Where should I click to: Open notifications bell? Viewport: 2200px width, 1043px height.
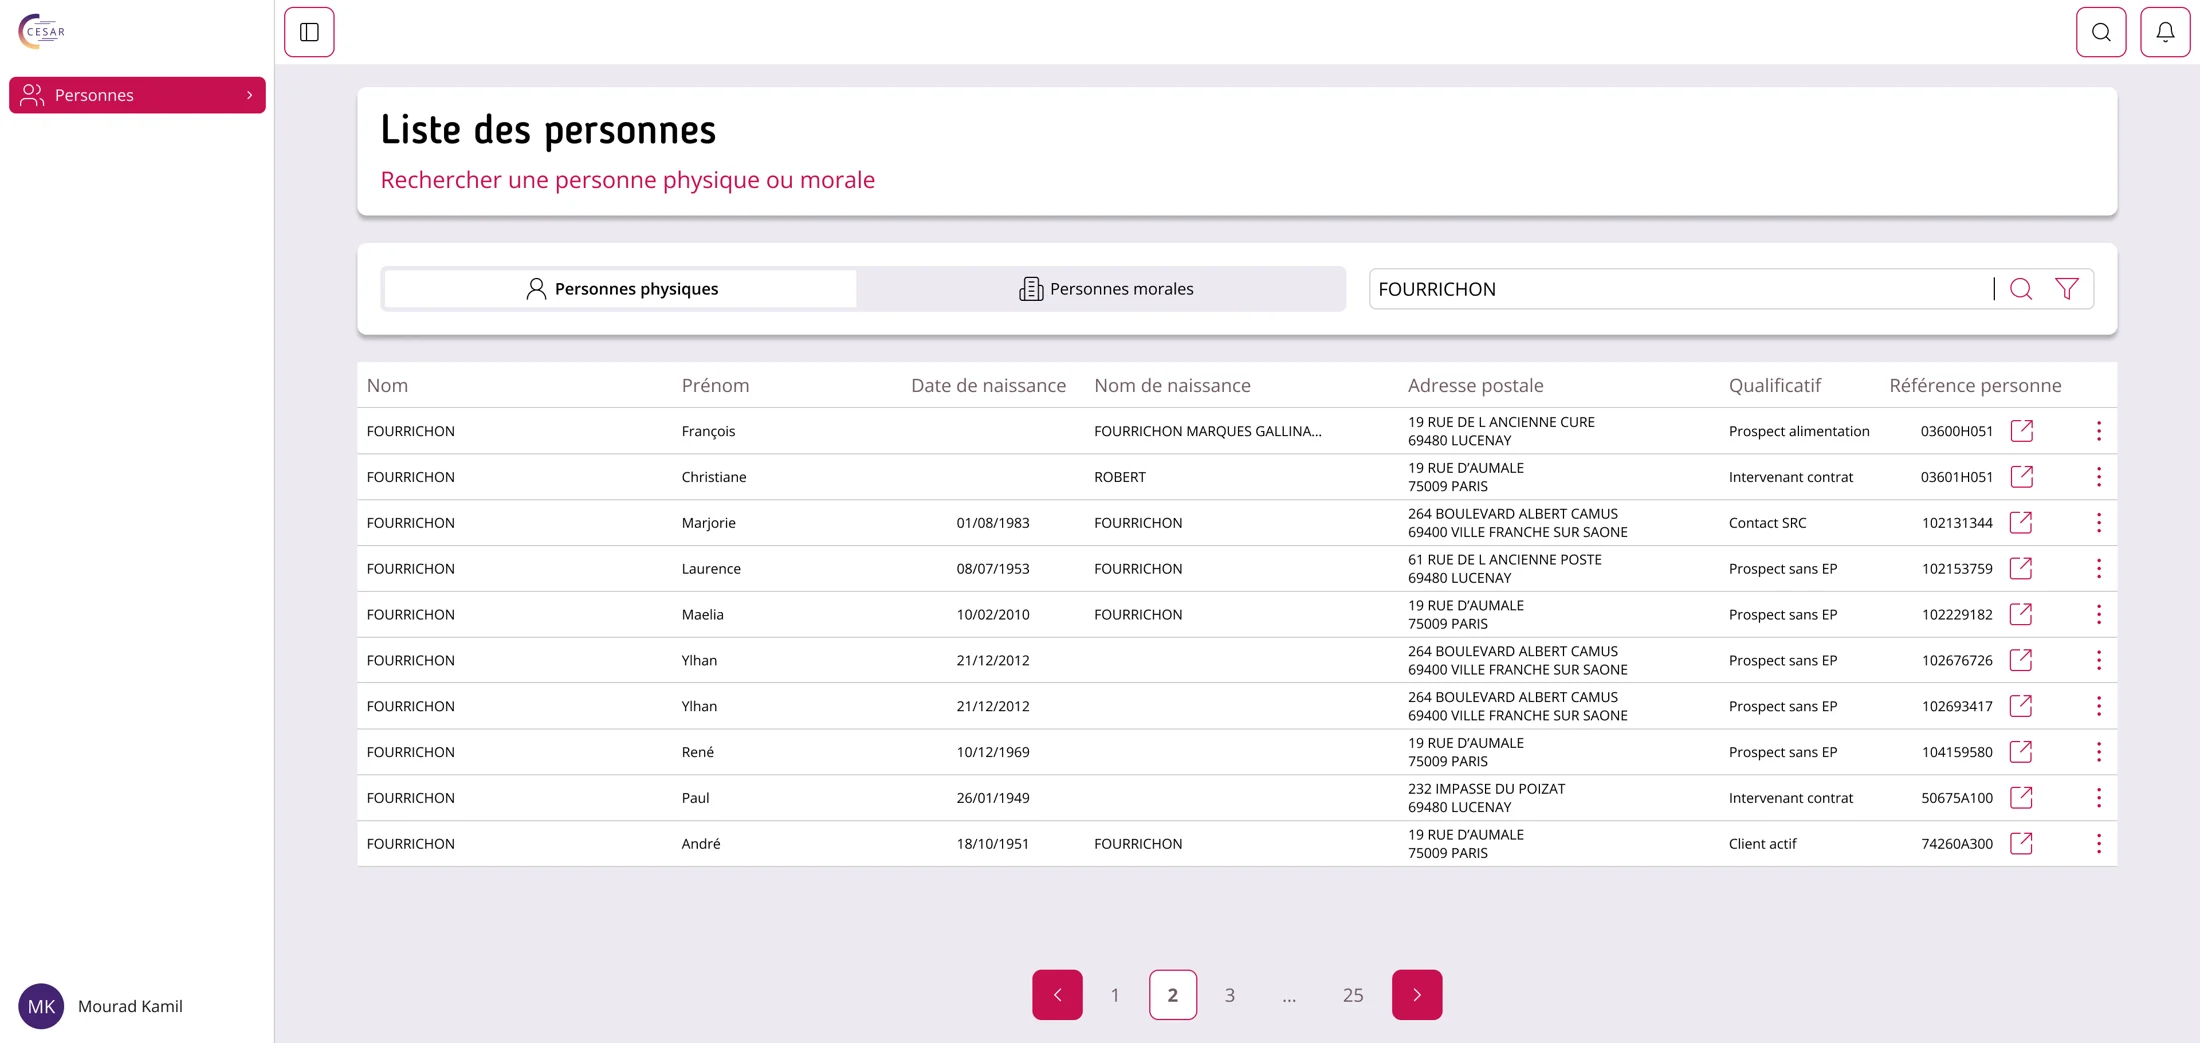2165,32
